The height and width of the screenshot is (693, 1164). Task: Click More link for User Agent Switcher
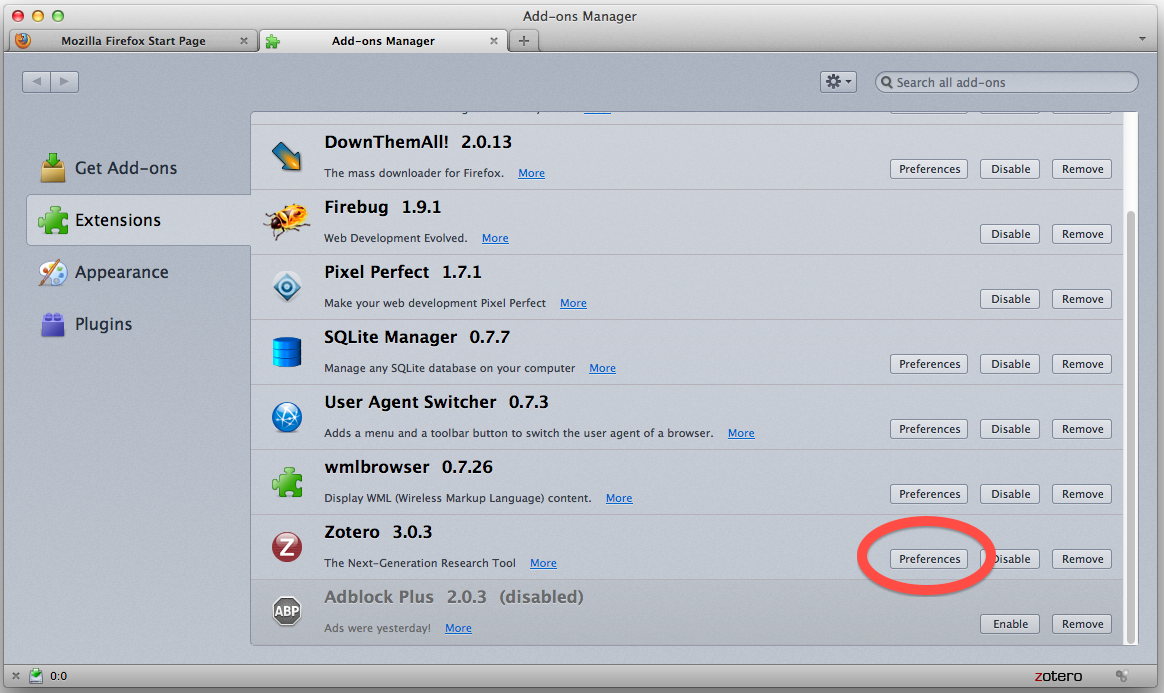click(x=741, y=433)
